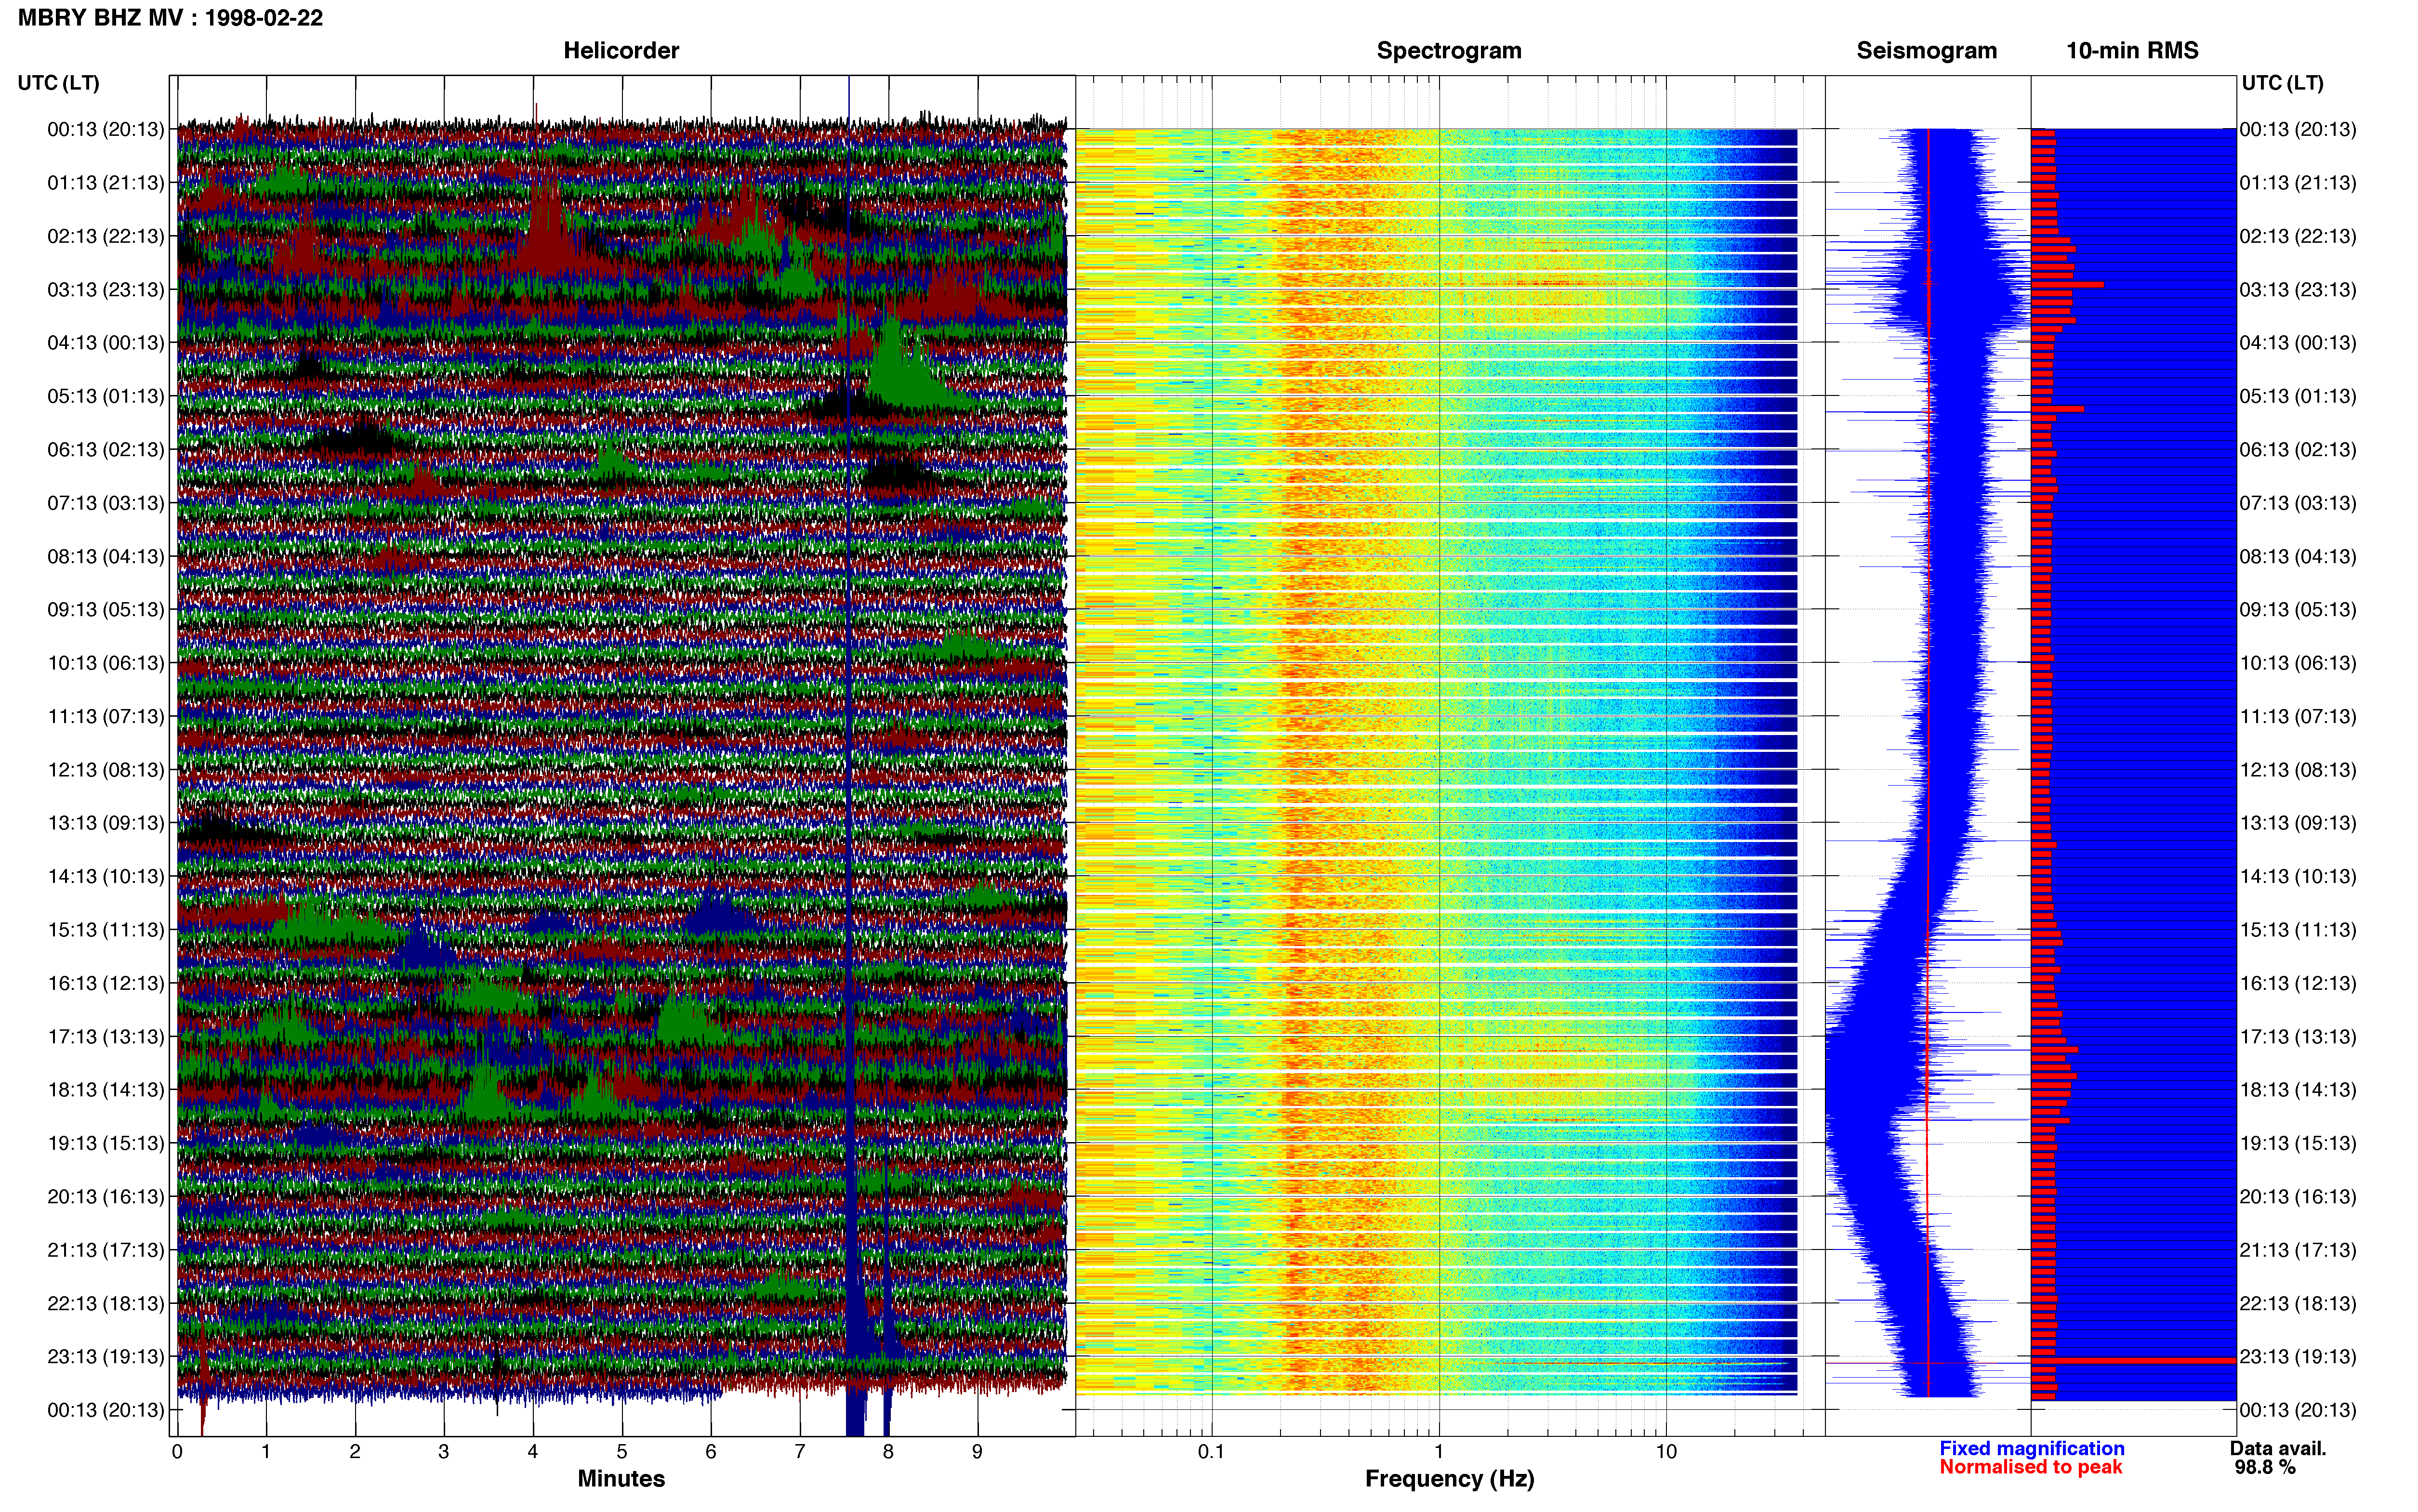Select left-axis time label "05:13 (01:13)"
2418x1512 pixels.
(x=105, y=396)
